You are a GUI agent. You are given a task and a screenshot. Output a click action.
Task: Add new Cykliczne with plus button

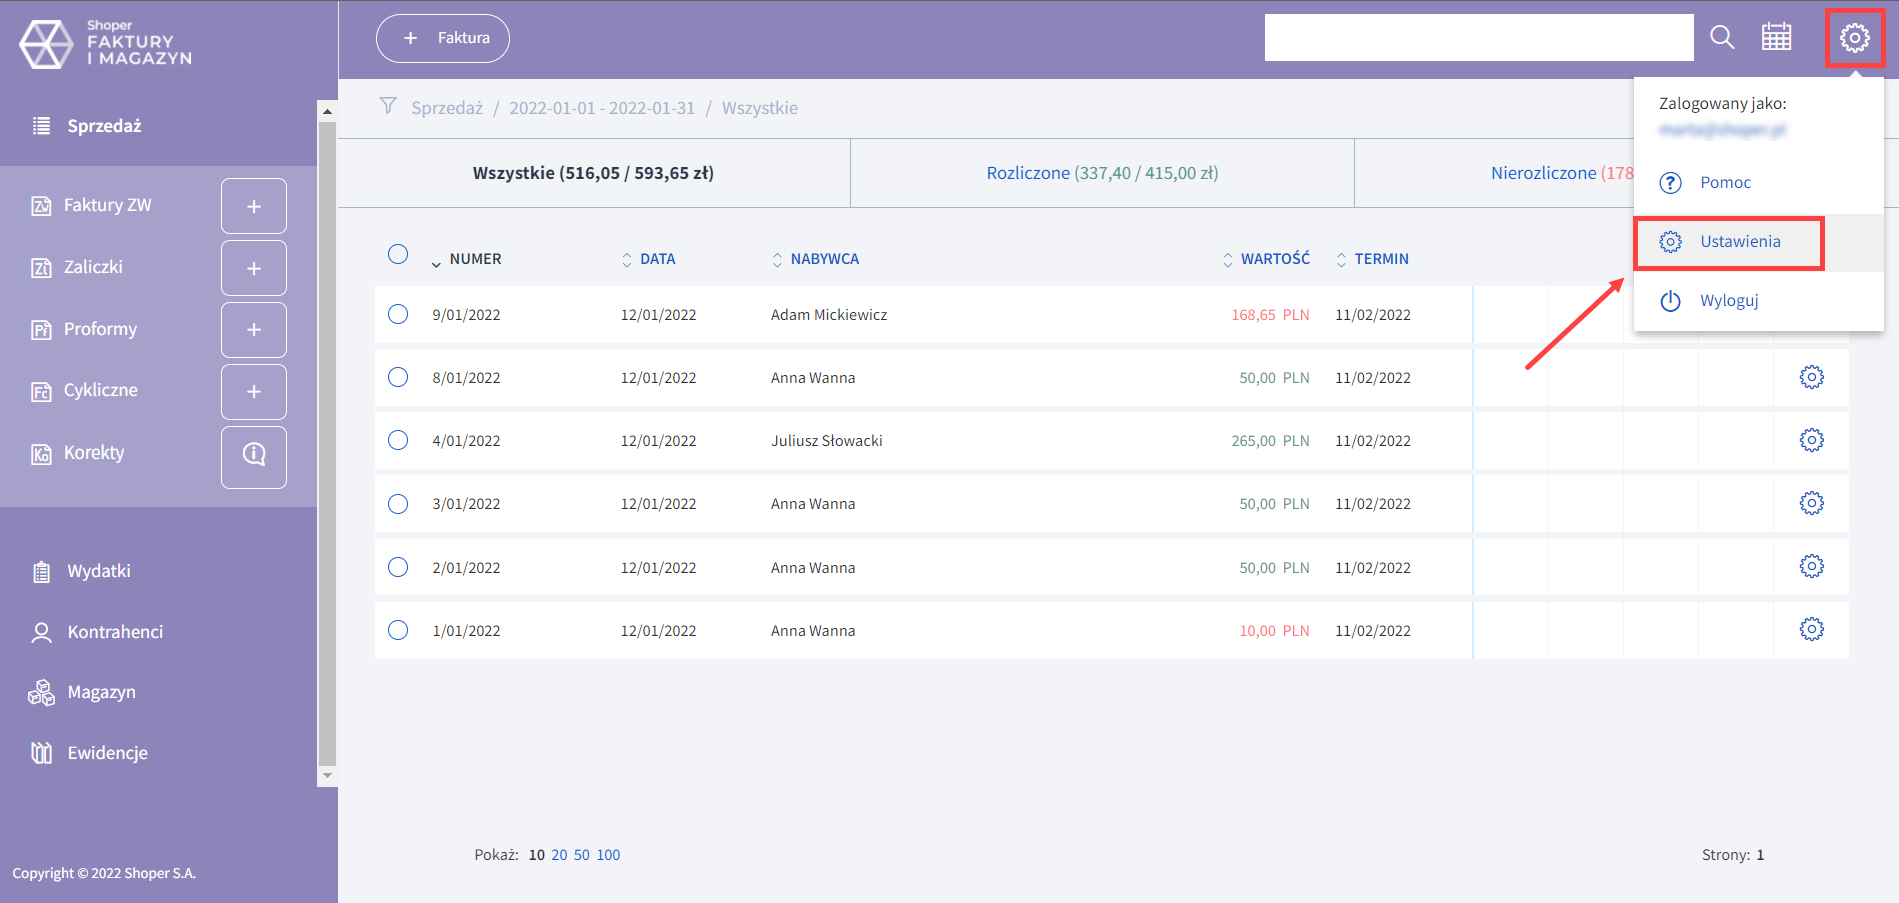(254, 392)
